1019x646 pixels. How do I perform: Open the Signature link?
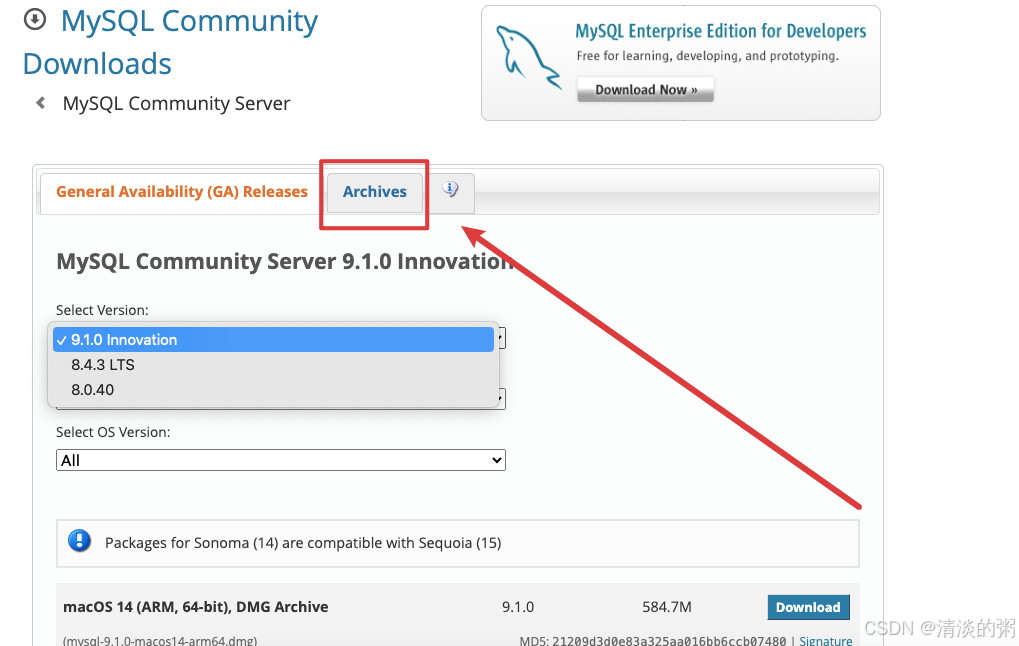pyautogui.click(x=825, y=641)
